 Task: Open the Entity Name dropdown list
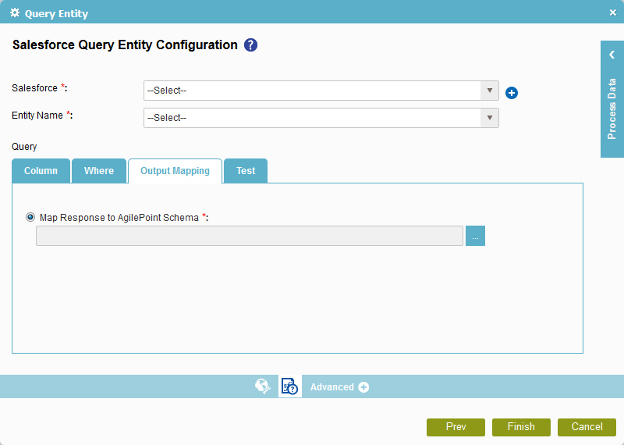[x=321, y=118]
